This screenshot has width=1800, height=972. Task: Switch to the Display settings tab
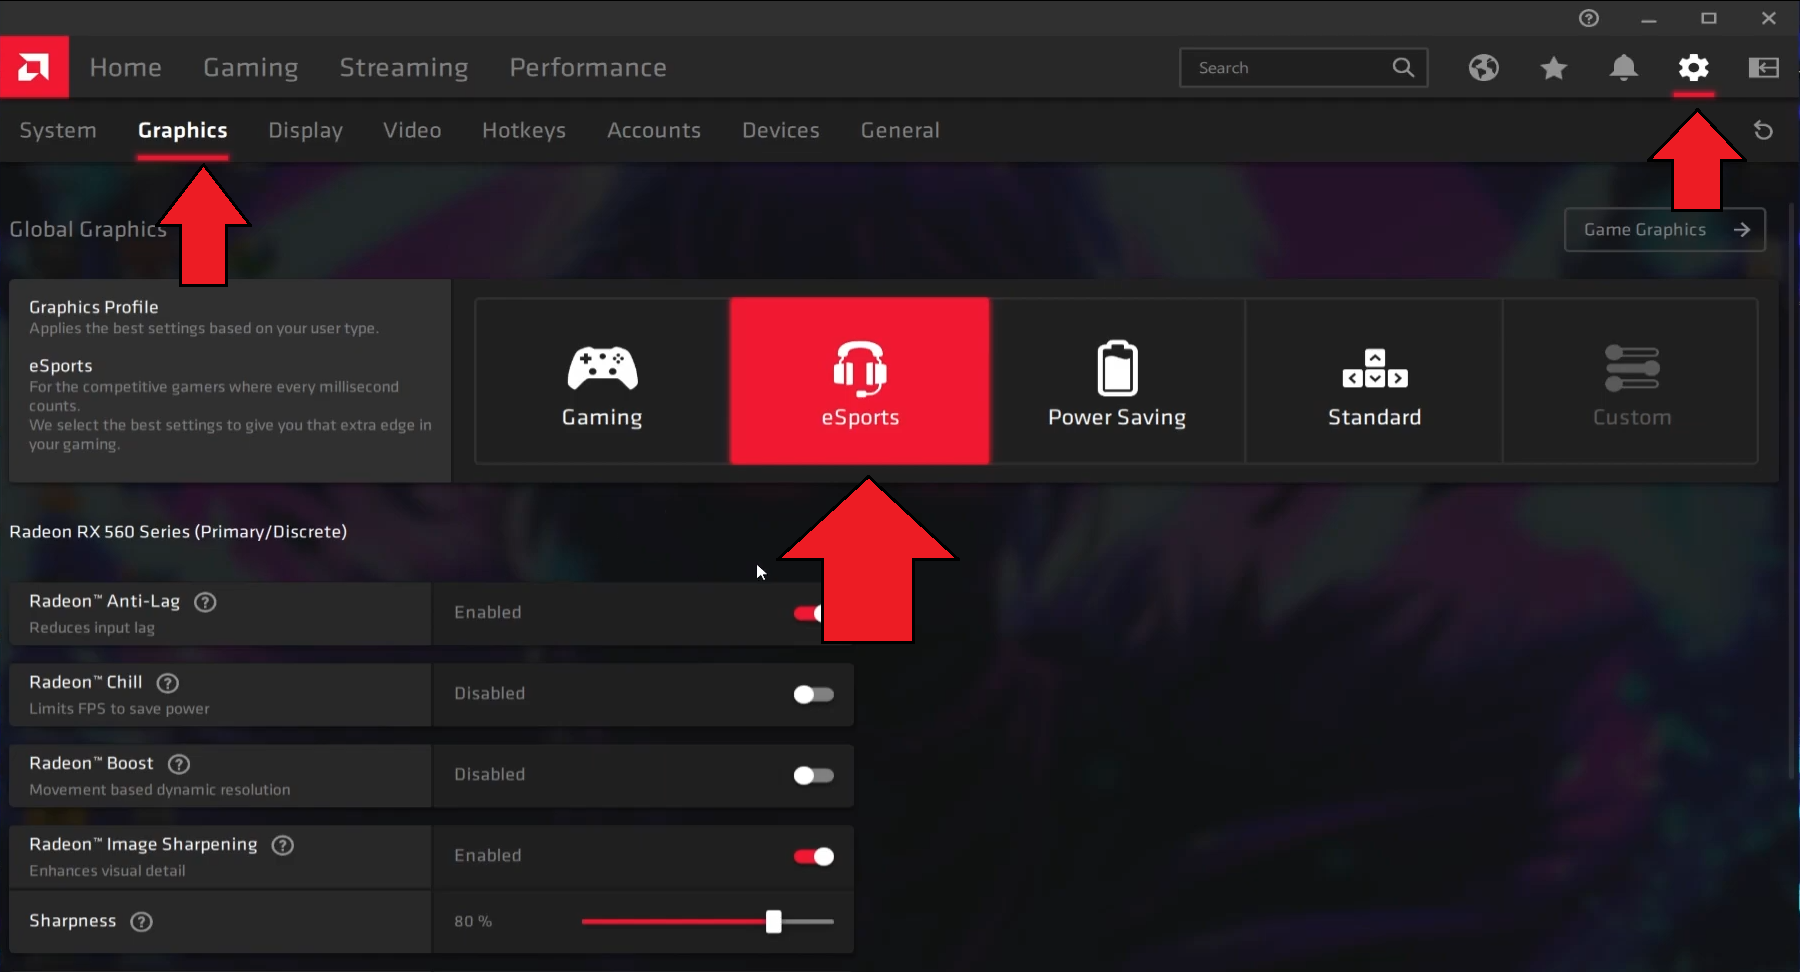tap(306, 130)
